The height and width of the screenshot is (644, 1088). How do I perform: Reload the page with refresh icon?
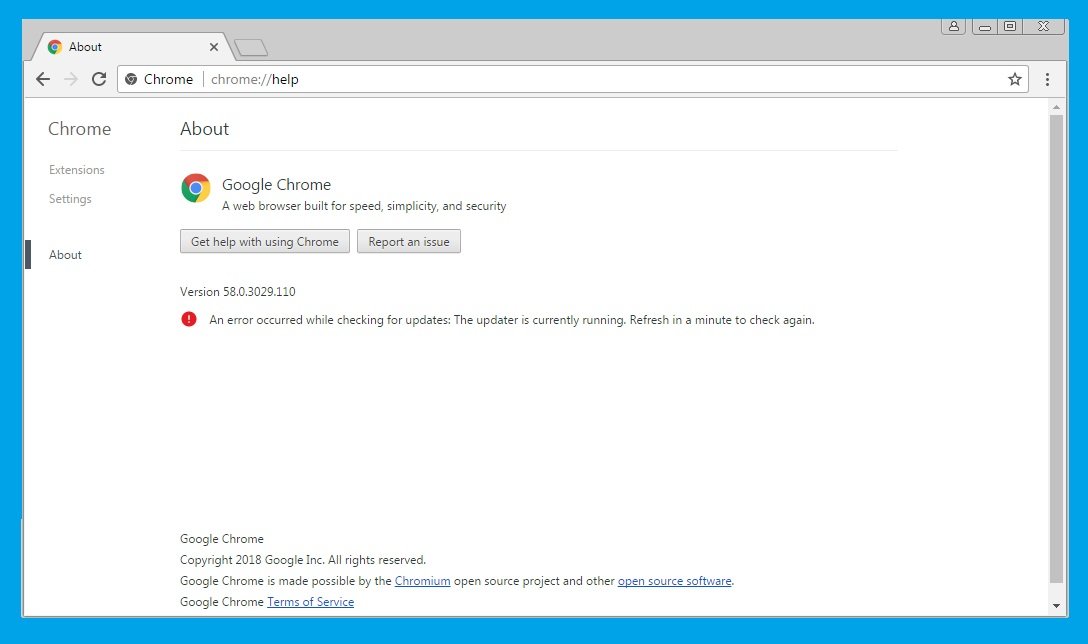[x=99, y=79]
